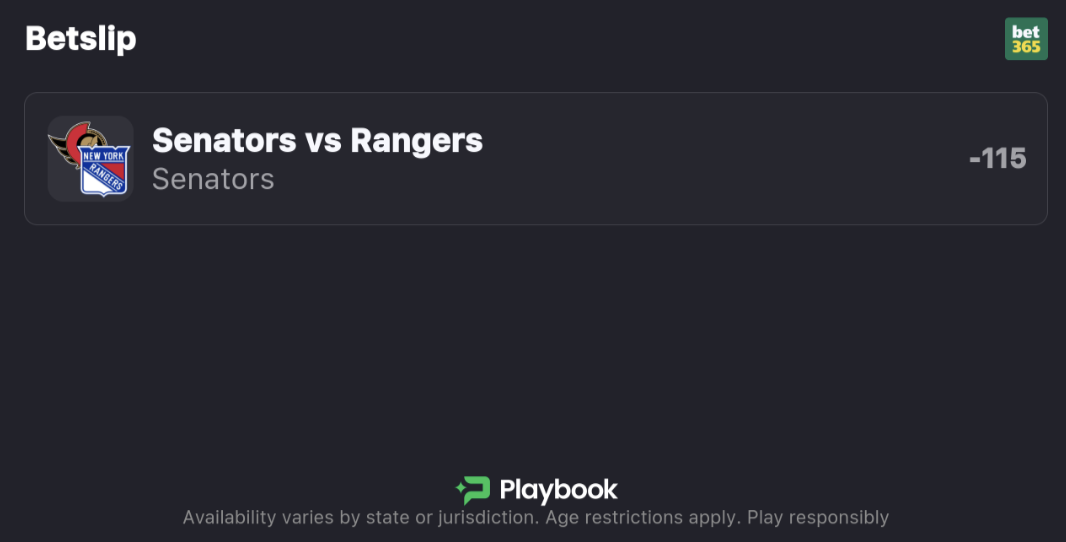Click the New York Rangers shield logo
The width and height of the screenshot is (1066, 542).
104,172
